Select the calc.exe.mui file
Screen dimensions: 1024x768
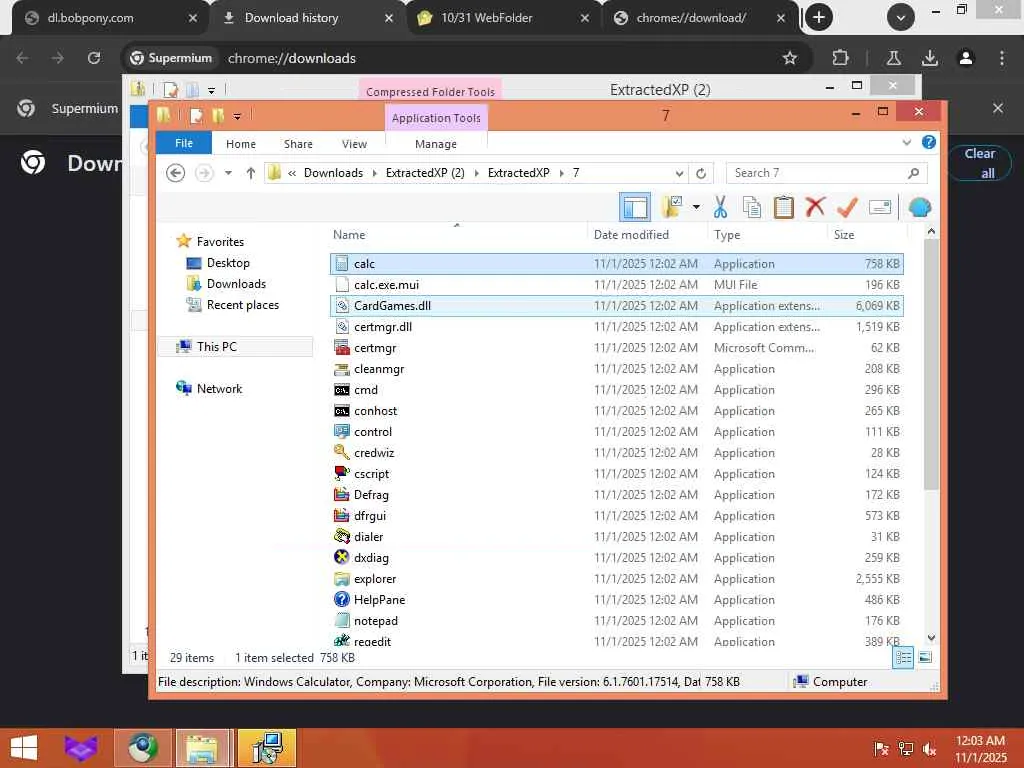click(616, 285)
